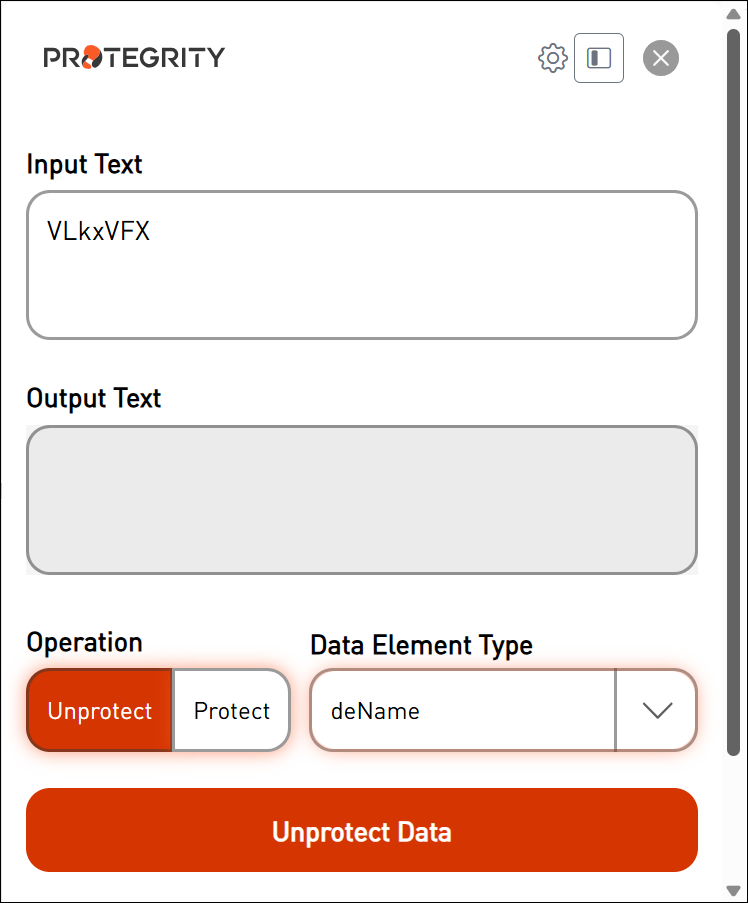
Task: Focus the Input Text field
Action: 361,285
